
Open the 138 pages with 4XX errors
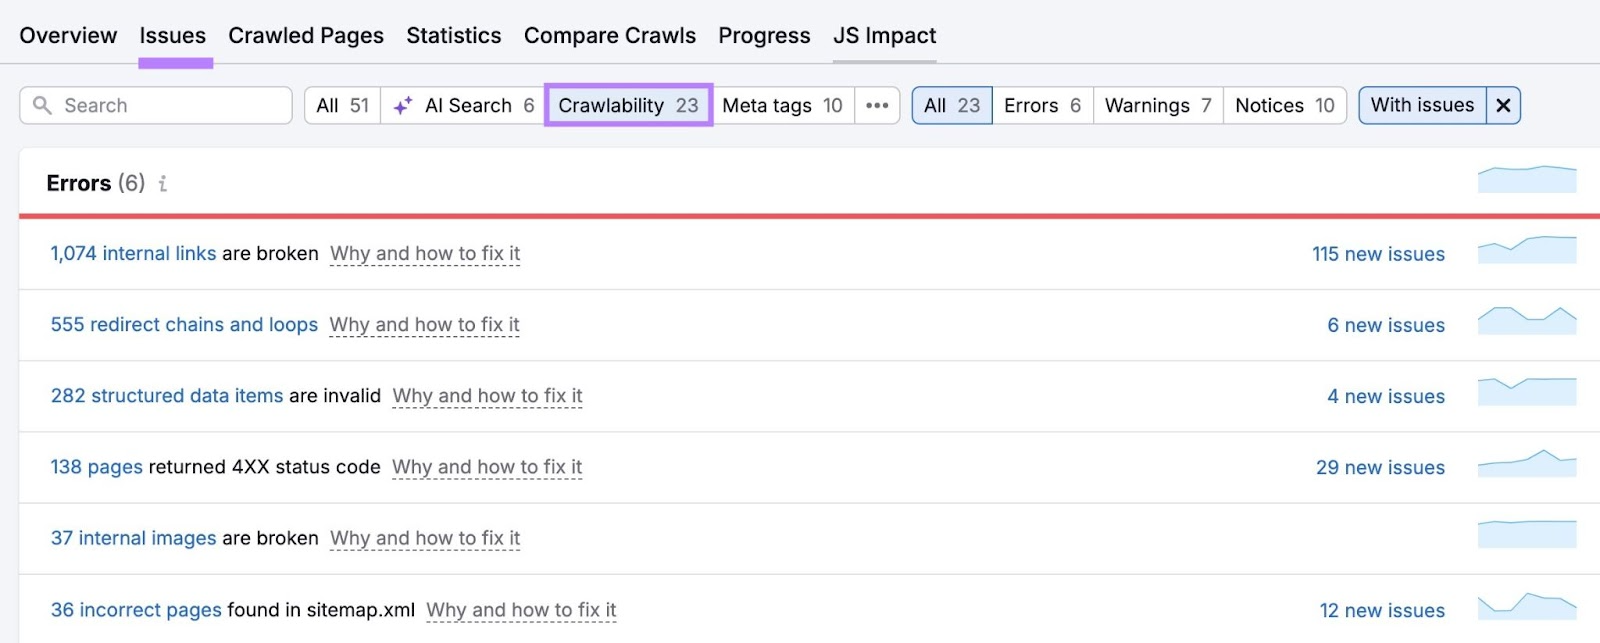96,467
